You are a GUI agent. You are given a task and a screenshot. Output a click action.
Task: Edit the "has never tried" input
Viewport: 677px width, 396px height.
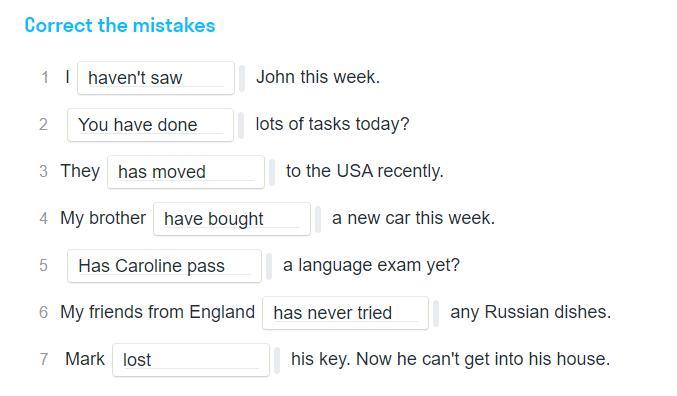345,313
